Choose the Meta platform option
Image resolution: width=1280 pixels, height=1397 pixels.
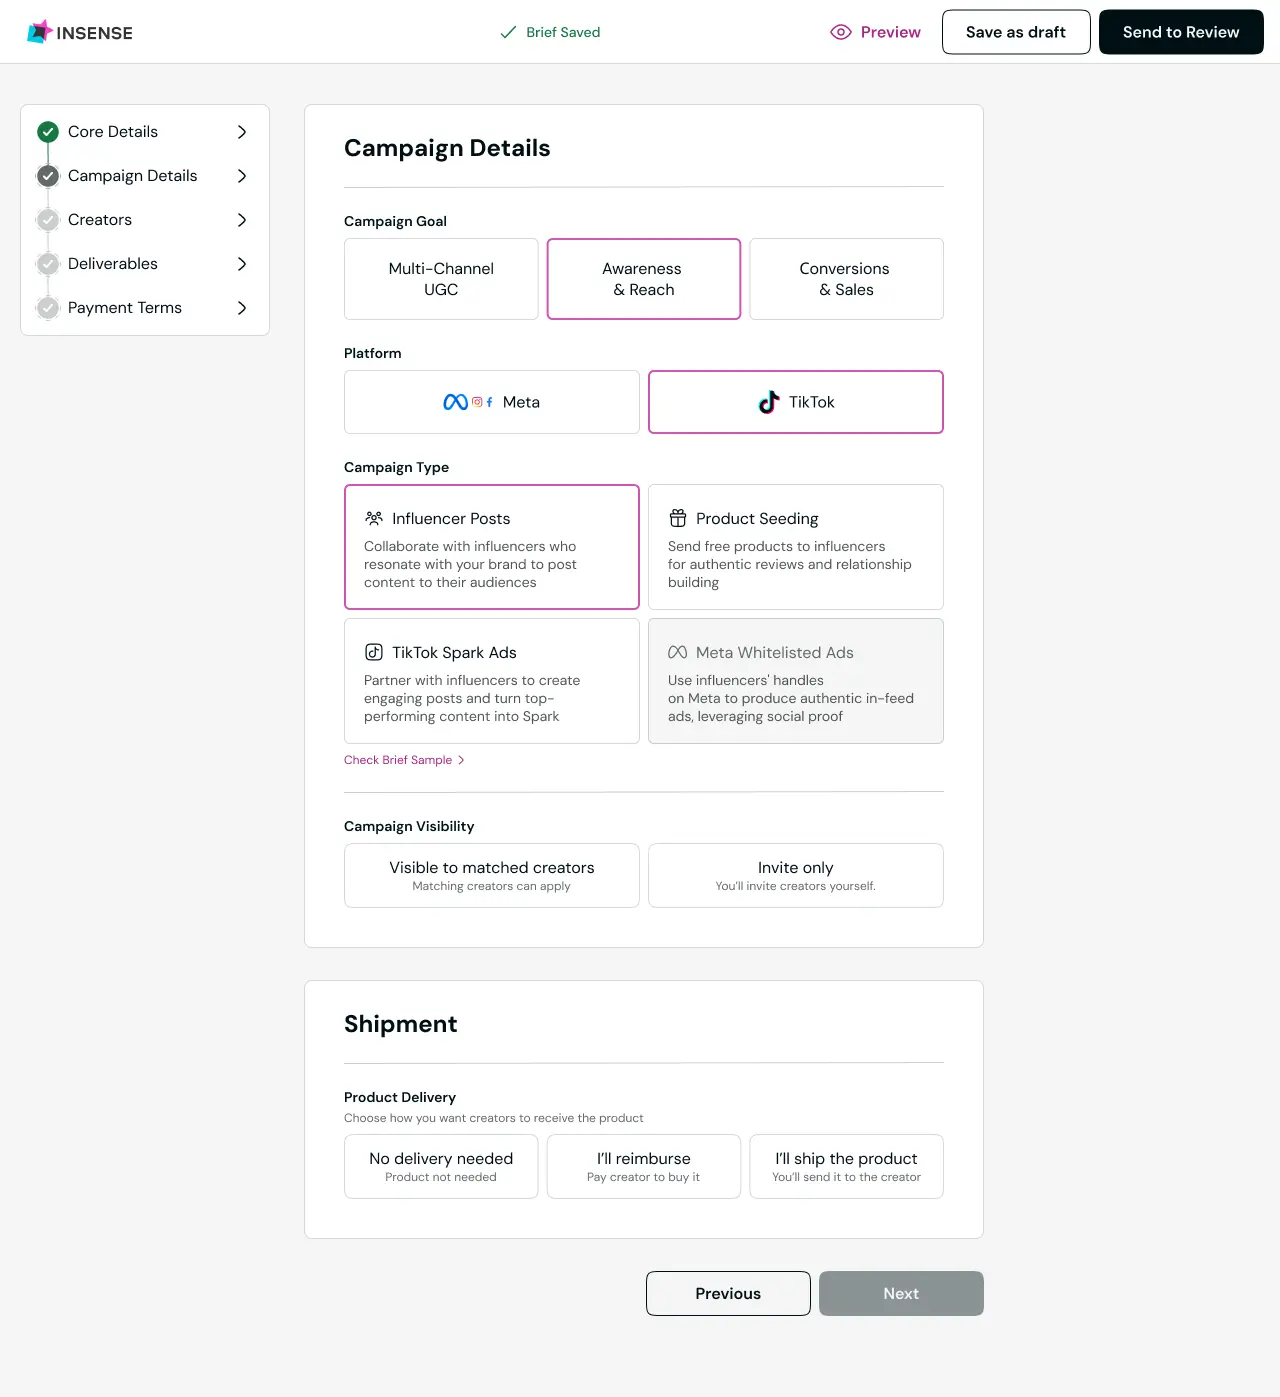click(492, 402)
